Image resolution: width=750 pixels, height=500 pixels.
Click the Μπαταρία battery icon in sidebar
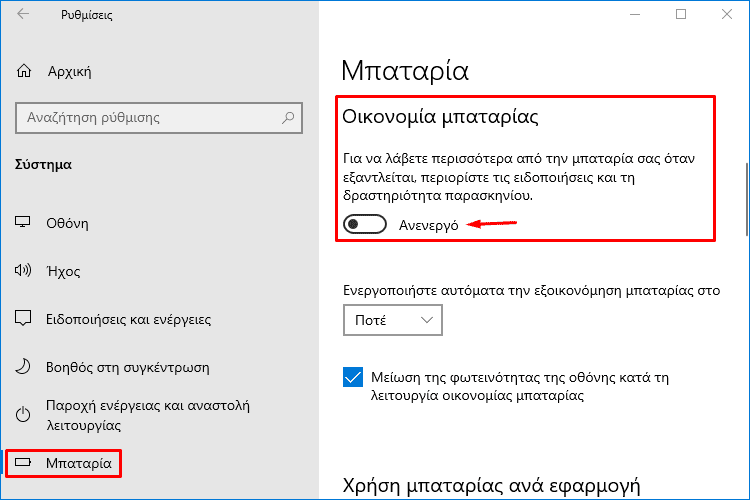point(22,462)
